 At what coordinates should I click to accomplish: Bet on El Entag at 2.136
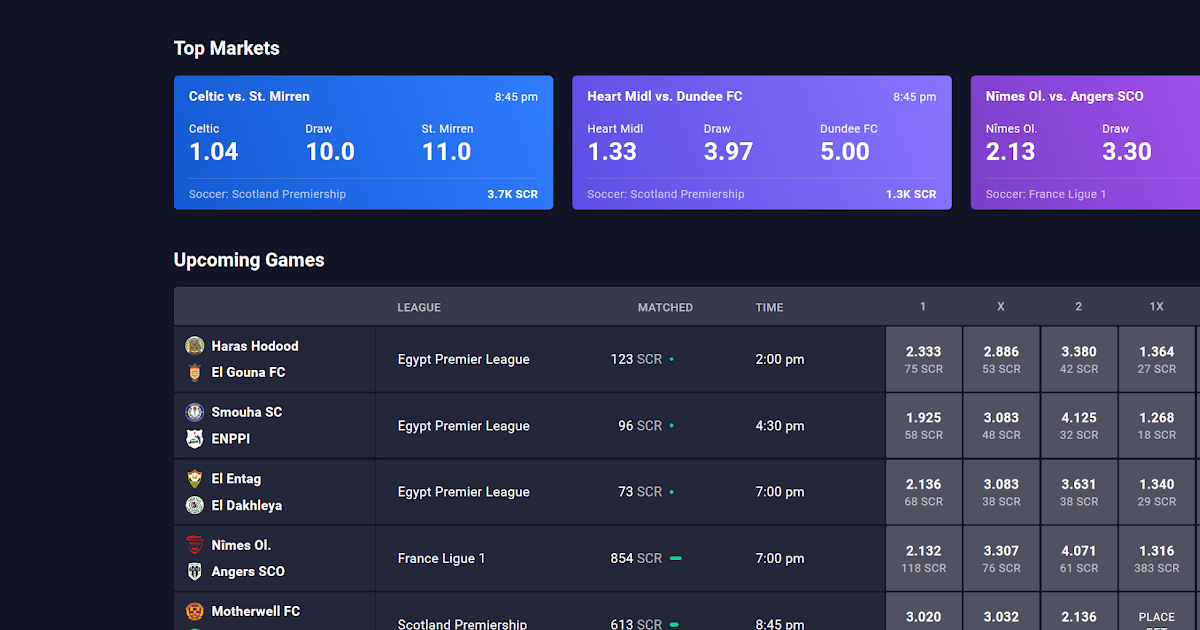pos(924,492)
